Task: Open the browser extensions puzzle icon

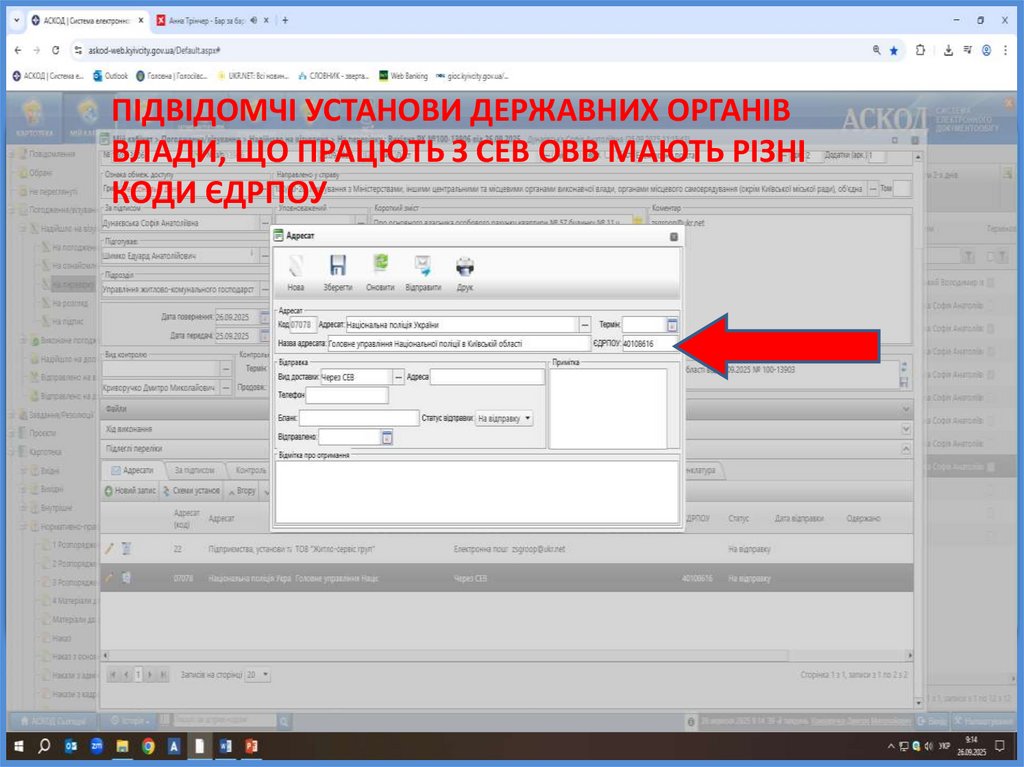Action: (920, 50)
